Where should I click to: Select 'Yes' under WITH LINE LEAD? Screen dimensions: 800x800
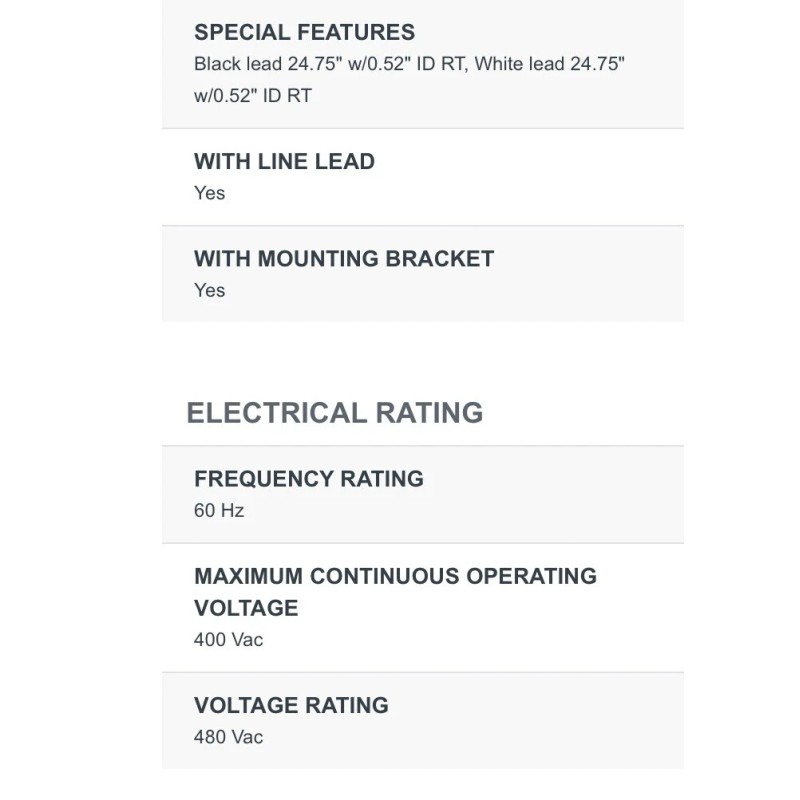point(210,193)
